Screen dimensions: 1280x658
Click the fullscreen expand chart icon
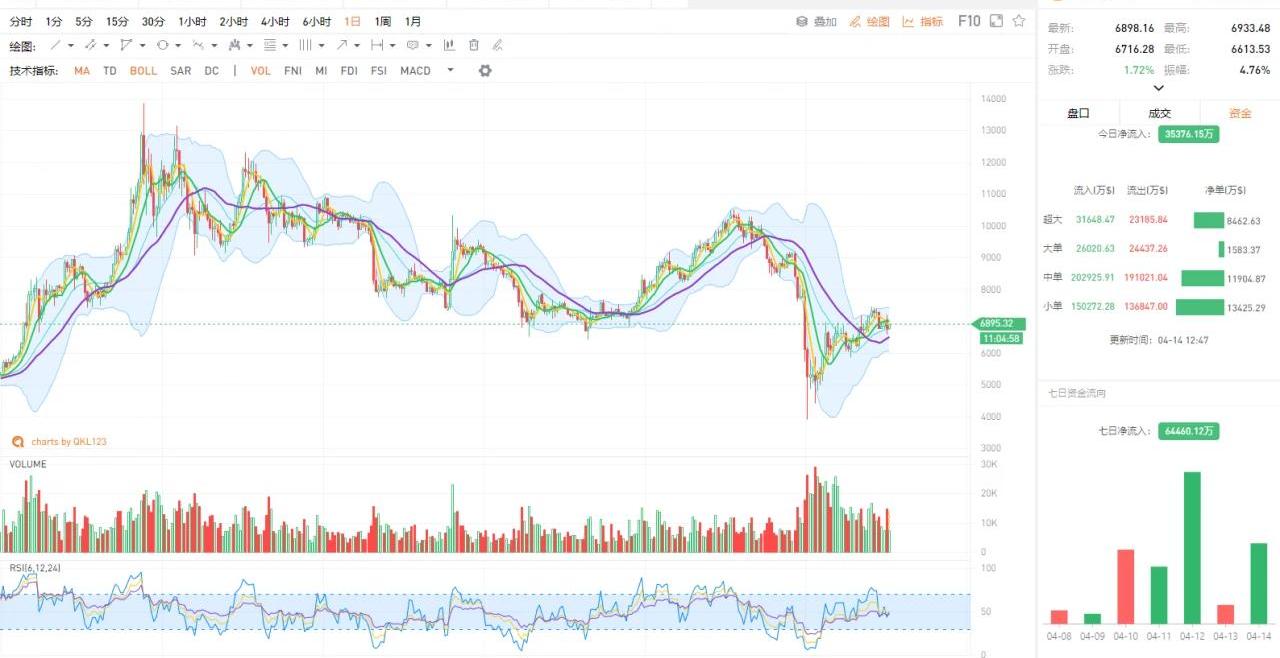click(x=996, y=21)
